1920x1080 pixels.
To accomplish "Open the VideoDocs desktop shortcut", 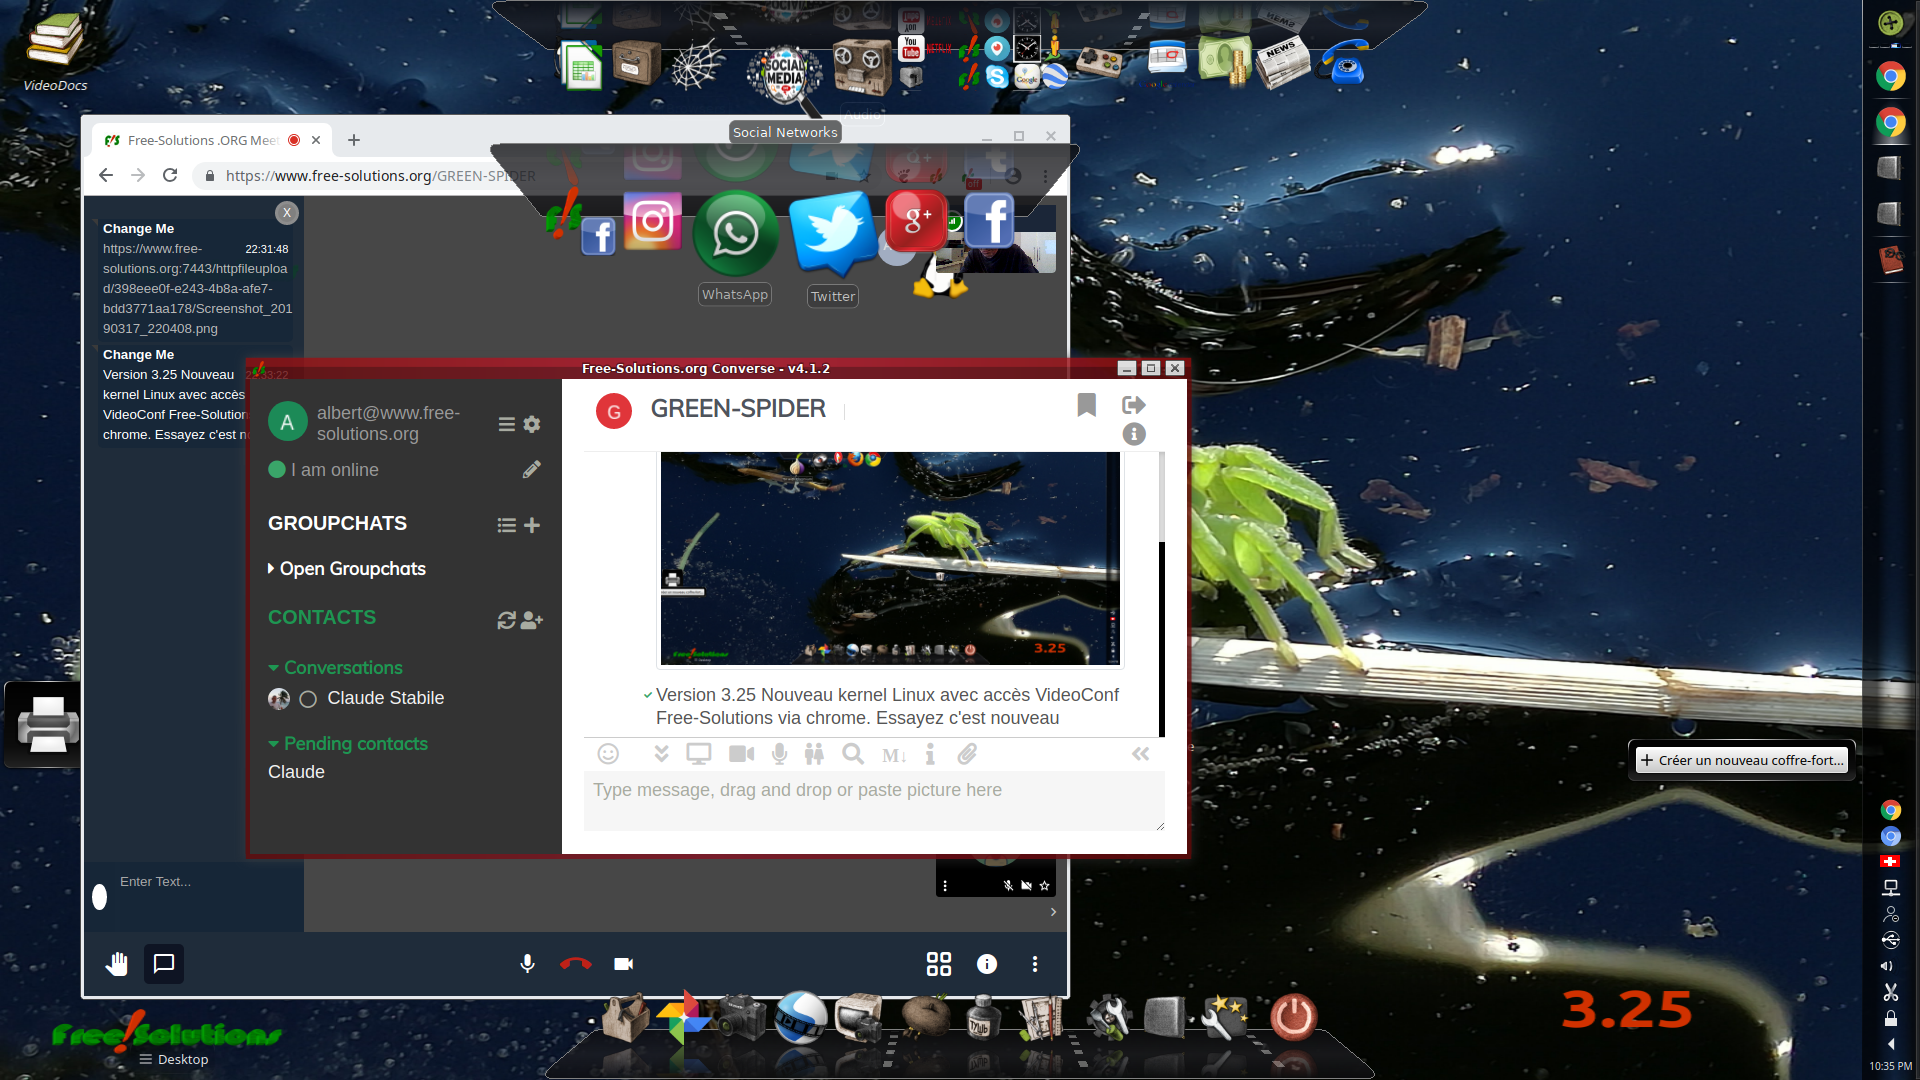I will 55,51.
